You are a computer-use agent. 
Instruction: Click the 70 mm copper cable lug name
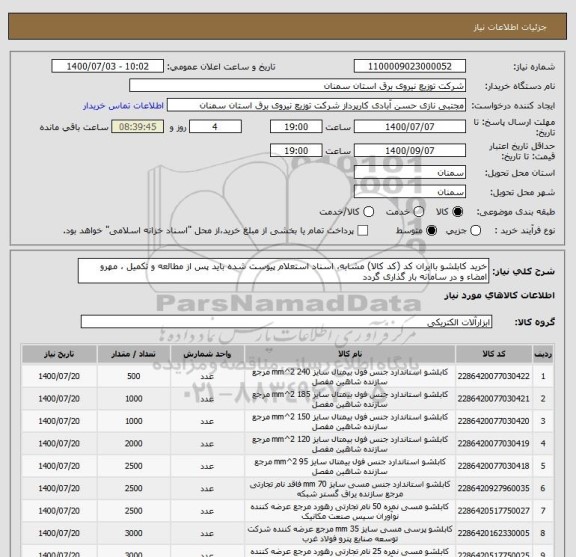(x=350, y=489)
